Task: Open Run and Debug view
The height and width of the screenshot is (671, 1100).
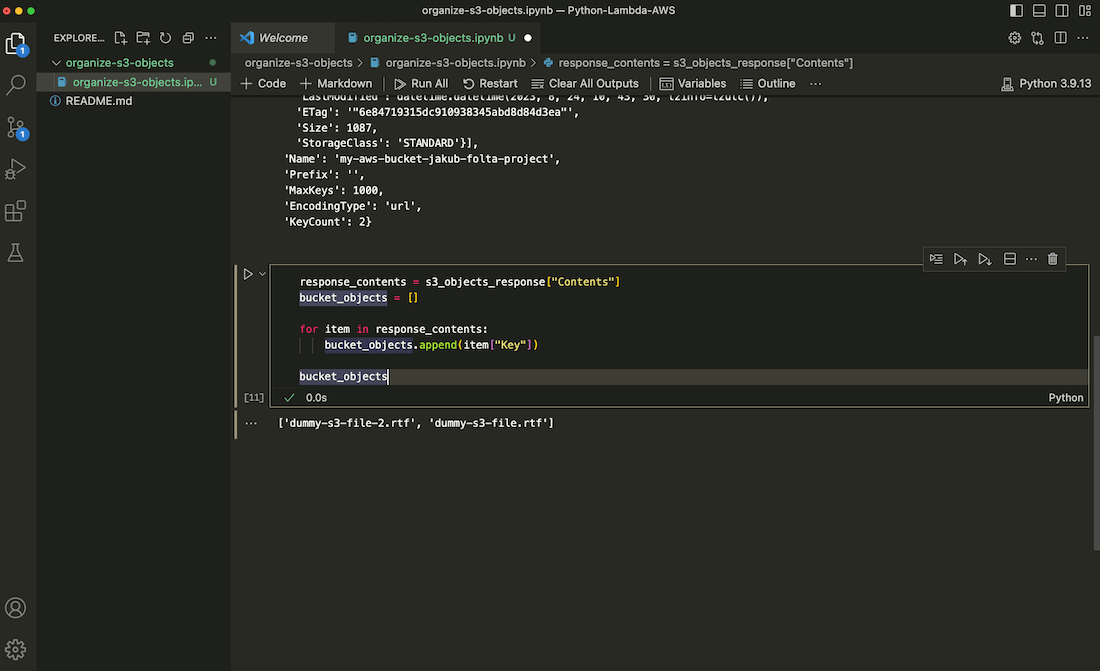Action: tap(16, 169)
